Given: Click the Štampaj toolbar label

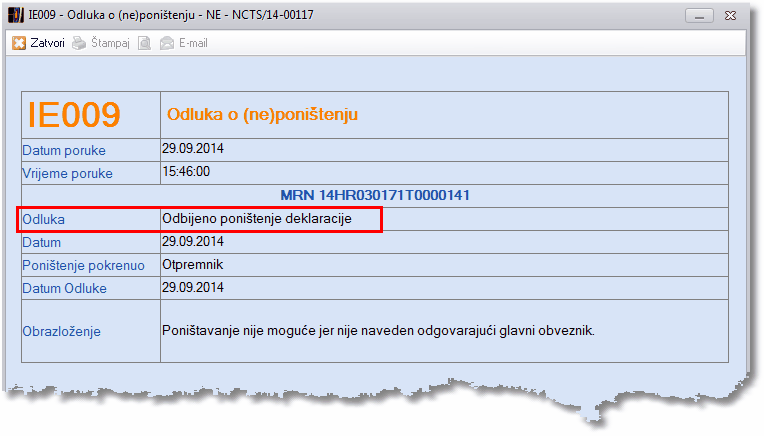Looking at the screenshot, I should 110,43.
